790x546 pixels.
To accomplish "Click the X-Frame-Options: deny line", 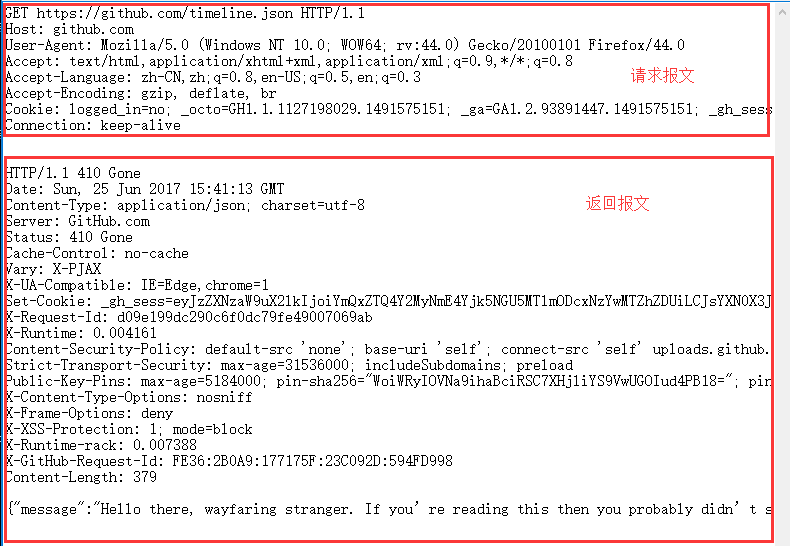I will coord(89,413).
